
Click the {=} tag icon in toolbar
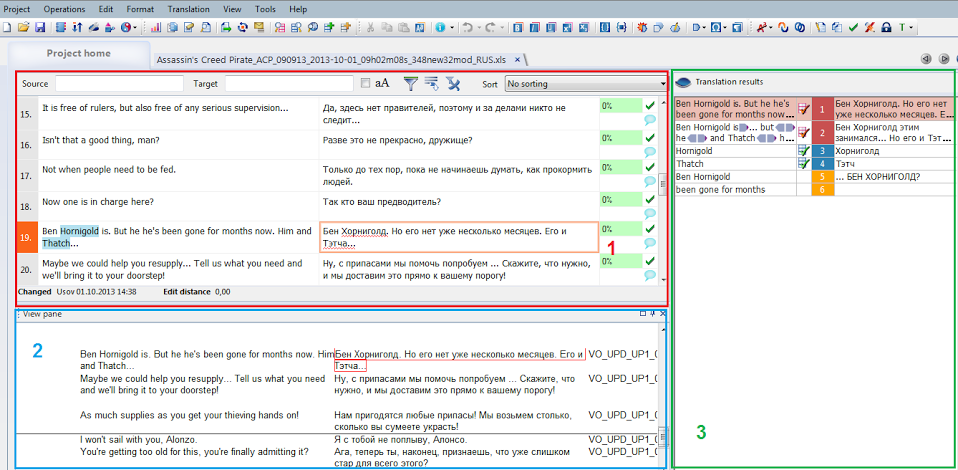pyautogui.click(x=622, y=27)
